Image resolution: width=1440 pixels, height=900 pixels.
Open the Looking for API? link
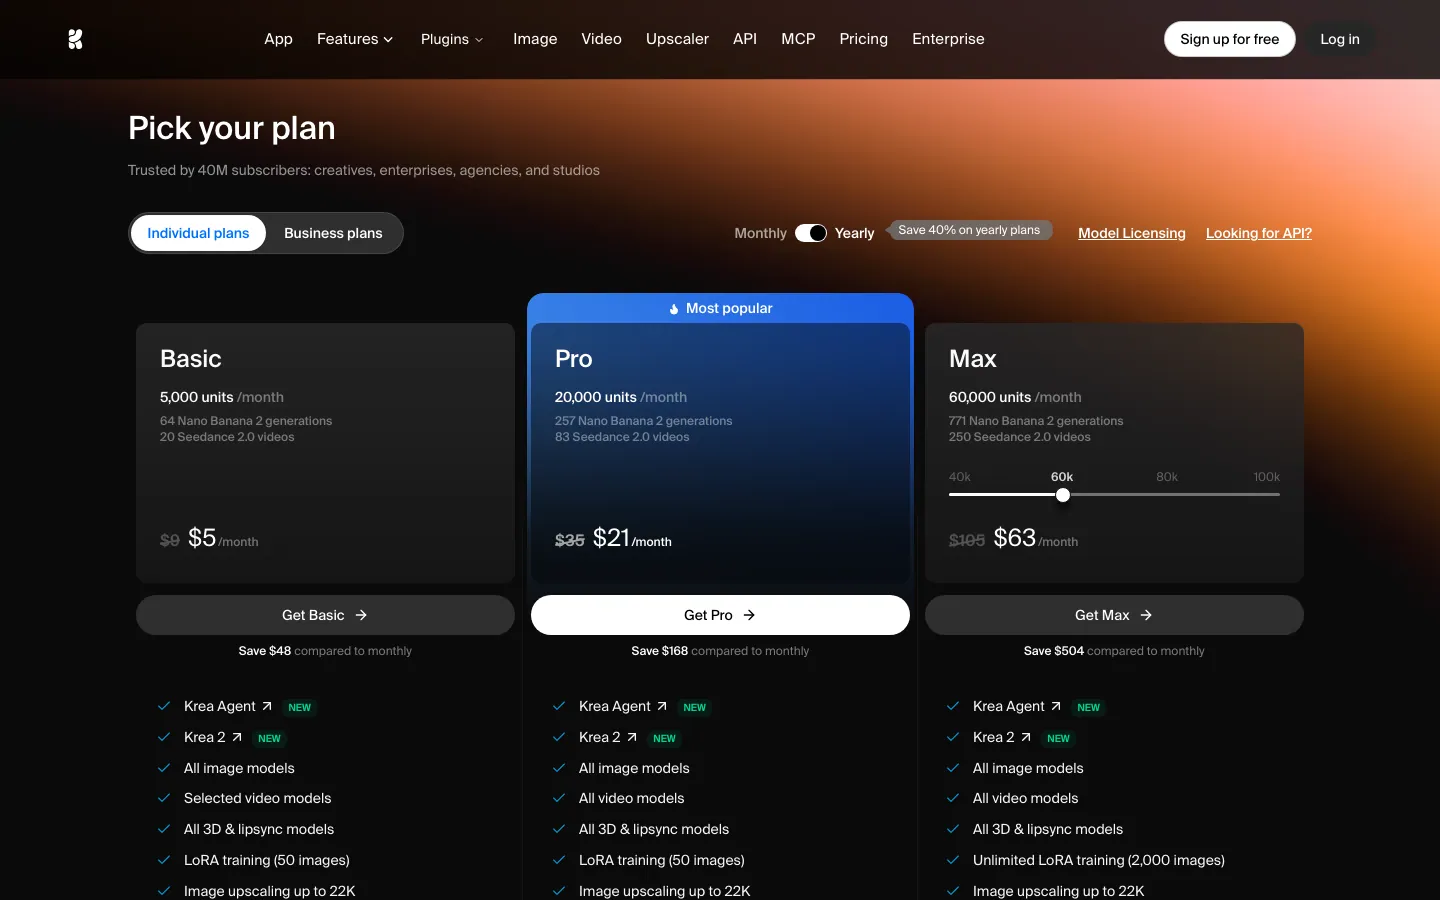[1259, 233]
